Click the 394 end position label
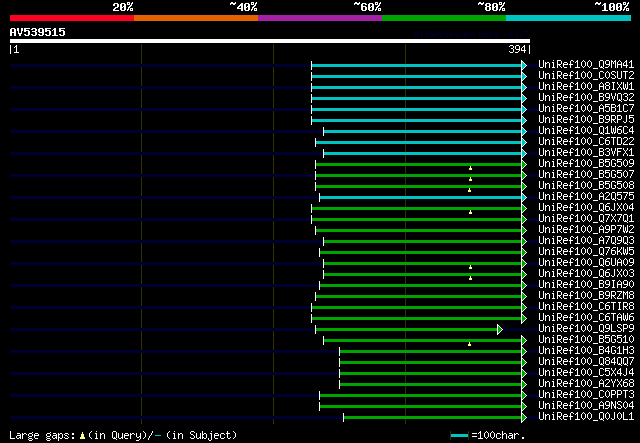This screenshot has width=640, height=443. tap(517, 49)
